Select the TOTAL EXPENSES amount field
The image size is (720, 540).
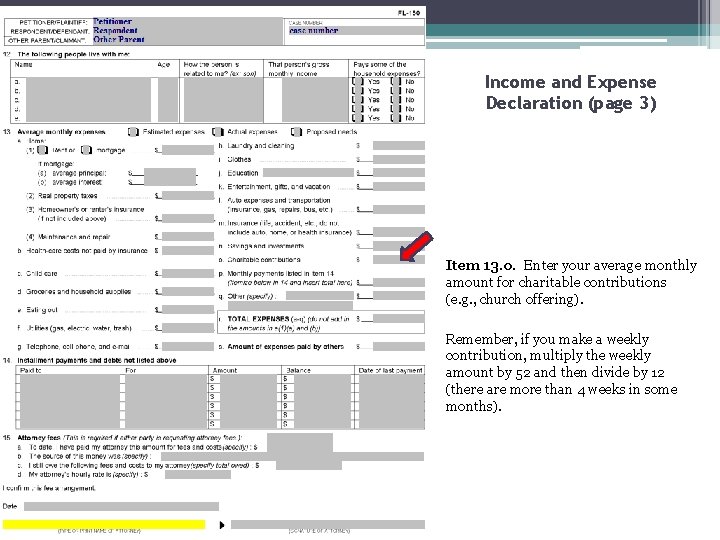(x=399, y=319)
